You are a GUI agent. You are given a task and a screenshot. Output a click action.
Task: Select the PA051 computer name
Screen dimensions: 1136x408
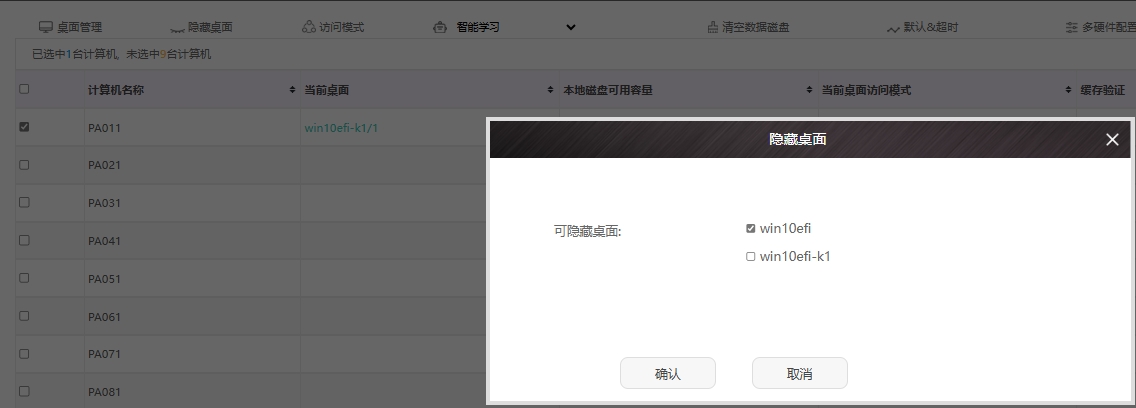tap(104, 279)
